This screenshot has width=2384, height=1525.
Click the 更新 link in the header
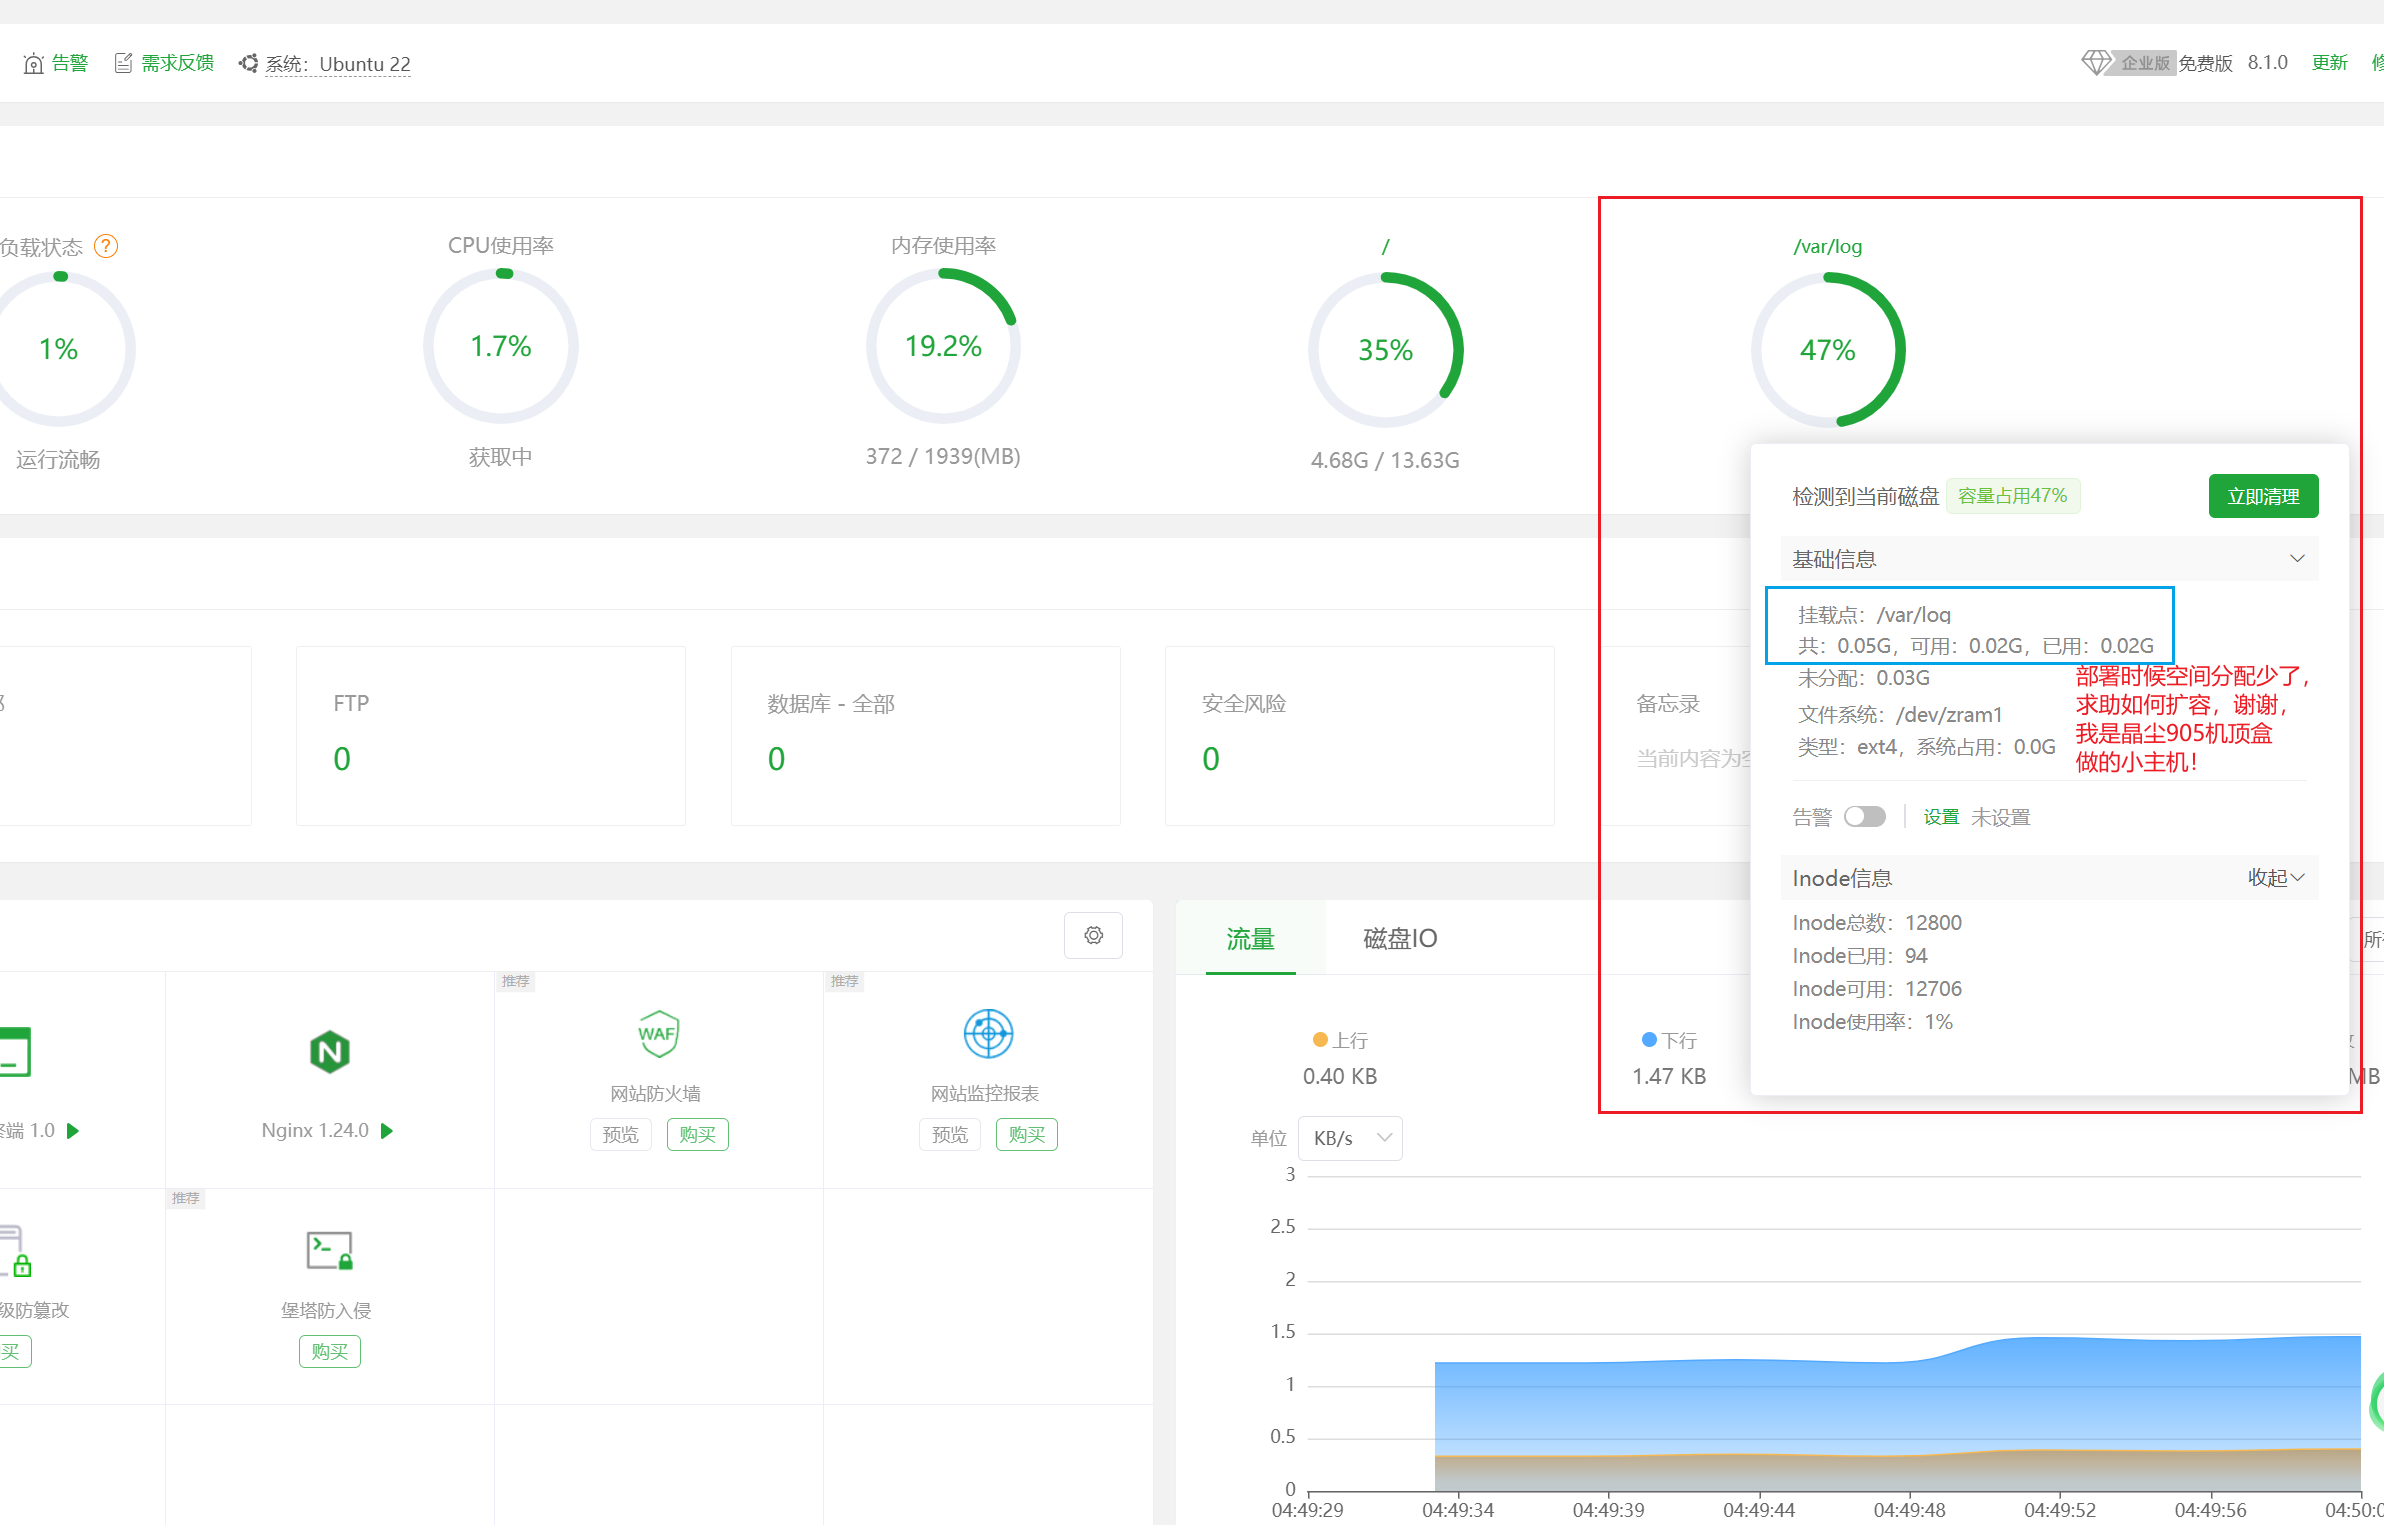pyautogui.click(x=2329, y=63)
